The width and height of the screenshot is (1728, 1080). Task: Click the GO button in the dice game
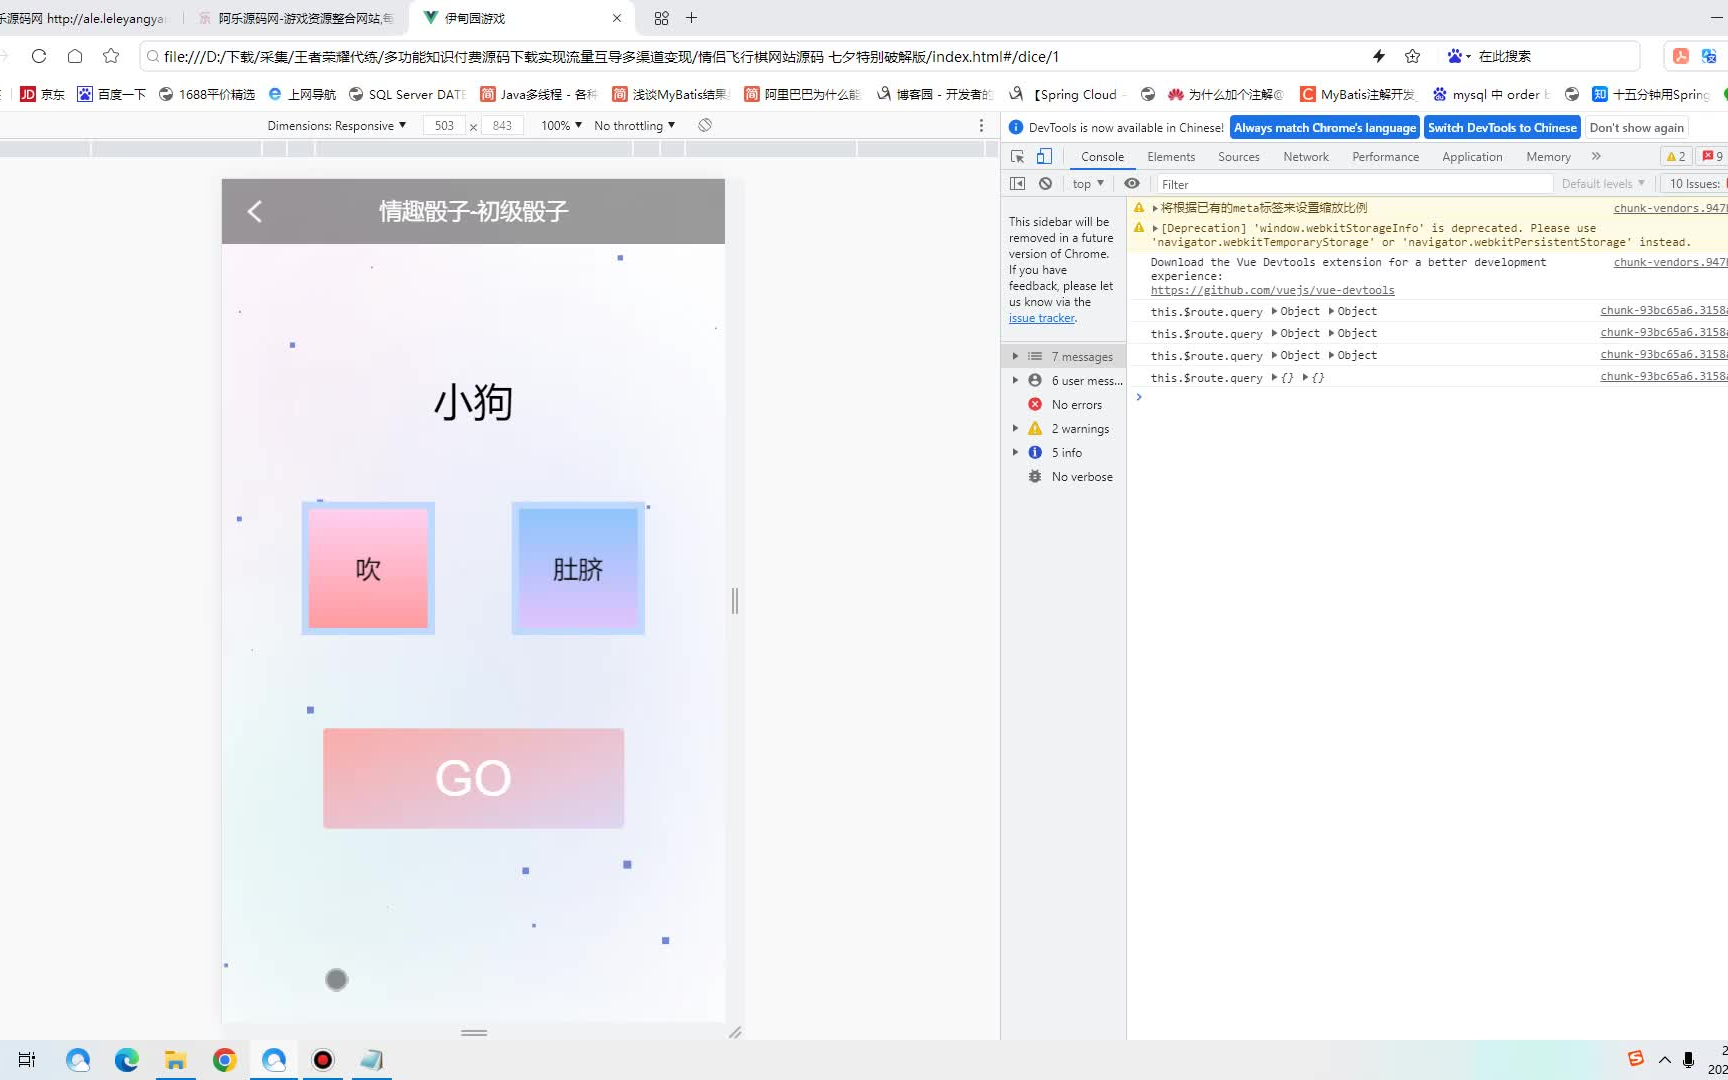(x=473, y=778)
